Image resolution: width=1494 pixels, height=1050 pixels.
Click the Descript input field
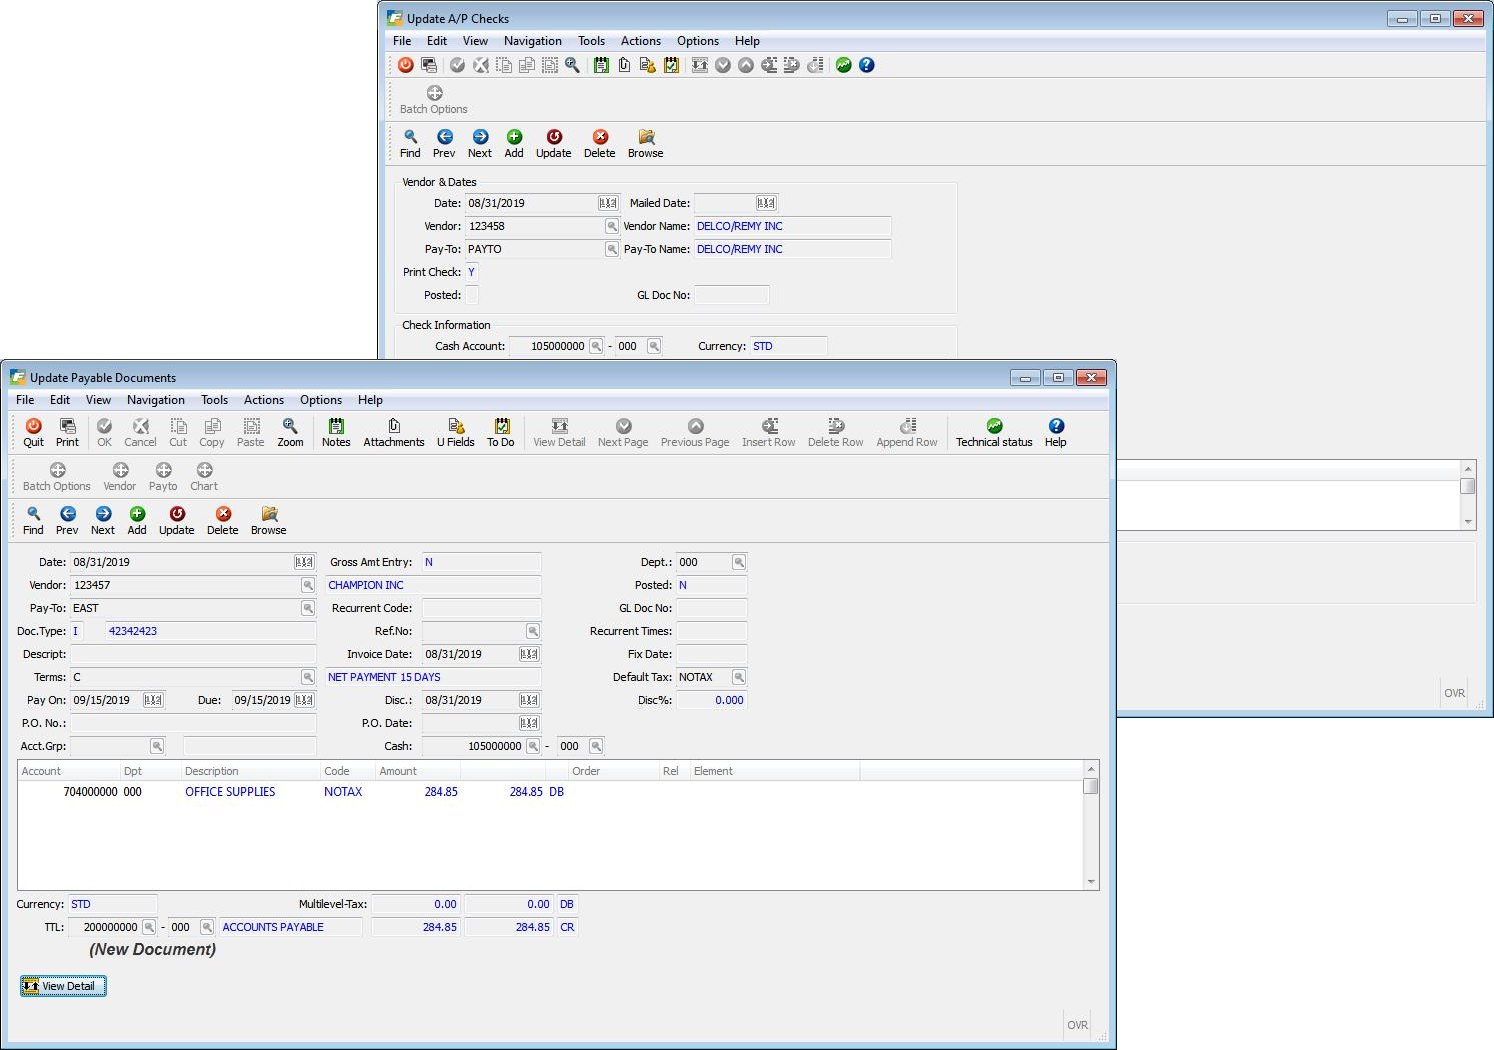point(193,654)
